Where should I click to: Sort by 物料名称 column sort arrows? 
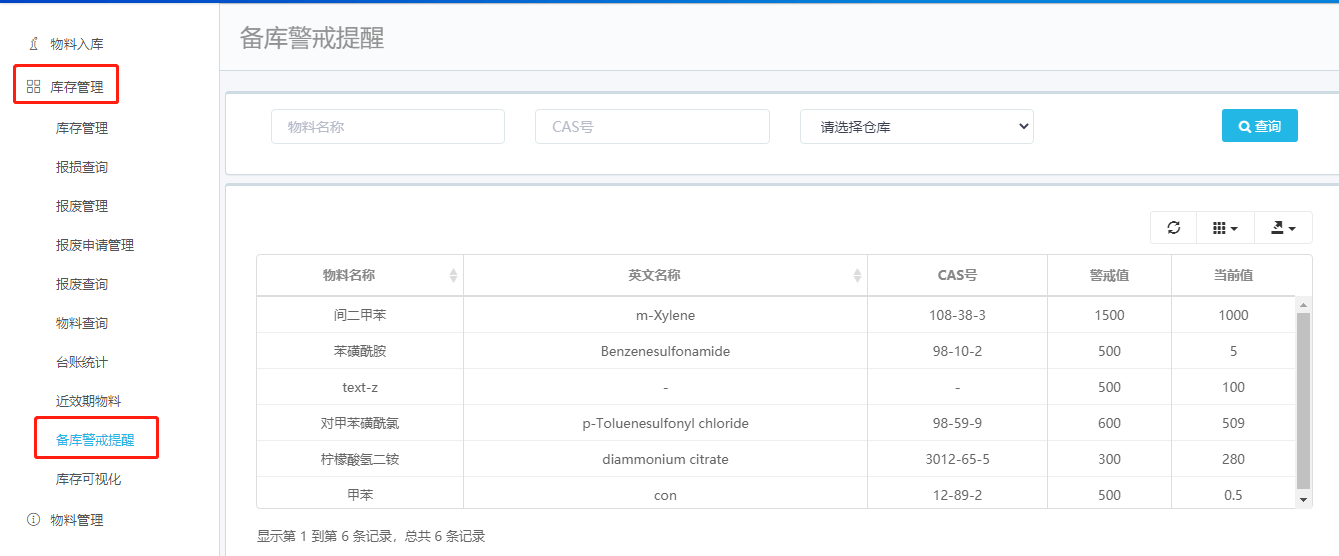[x=453, y=276]
